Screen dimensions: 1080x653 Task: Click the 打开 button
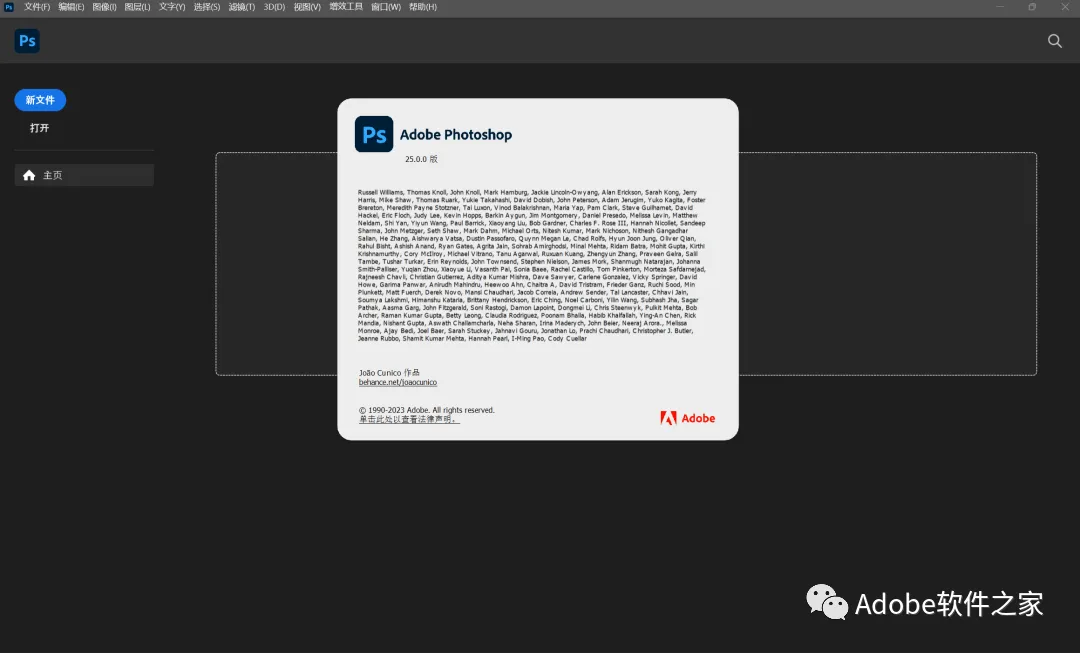39,128
